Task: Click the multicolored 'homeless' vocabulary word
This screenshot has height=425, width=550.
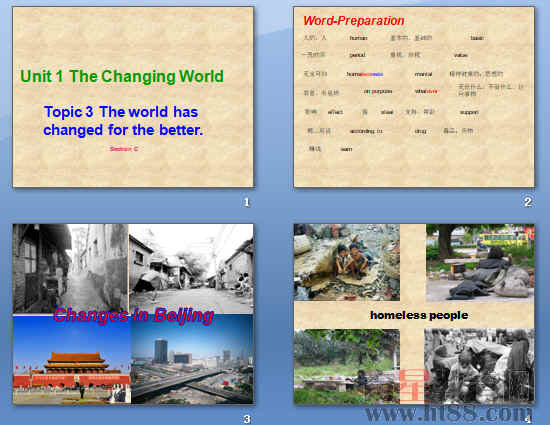Action: click(365, 74)
